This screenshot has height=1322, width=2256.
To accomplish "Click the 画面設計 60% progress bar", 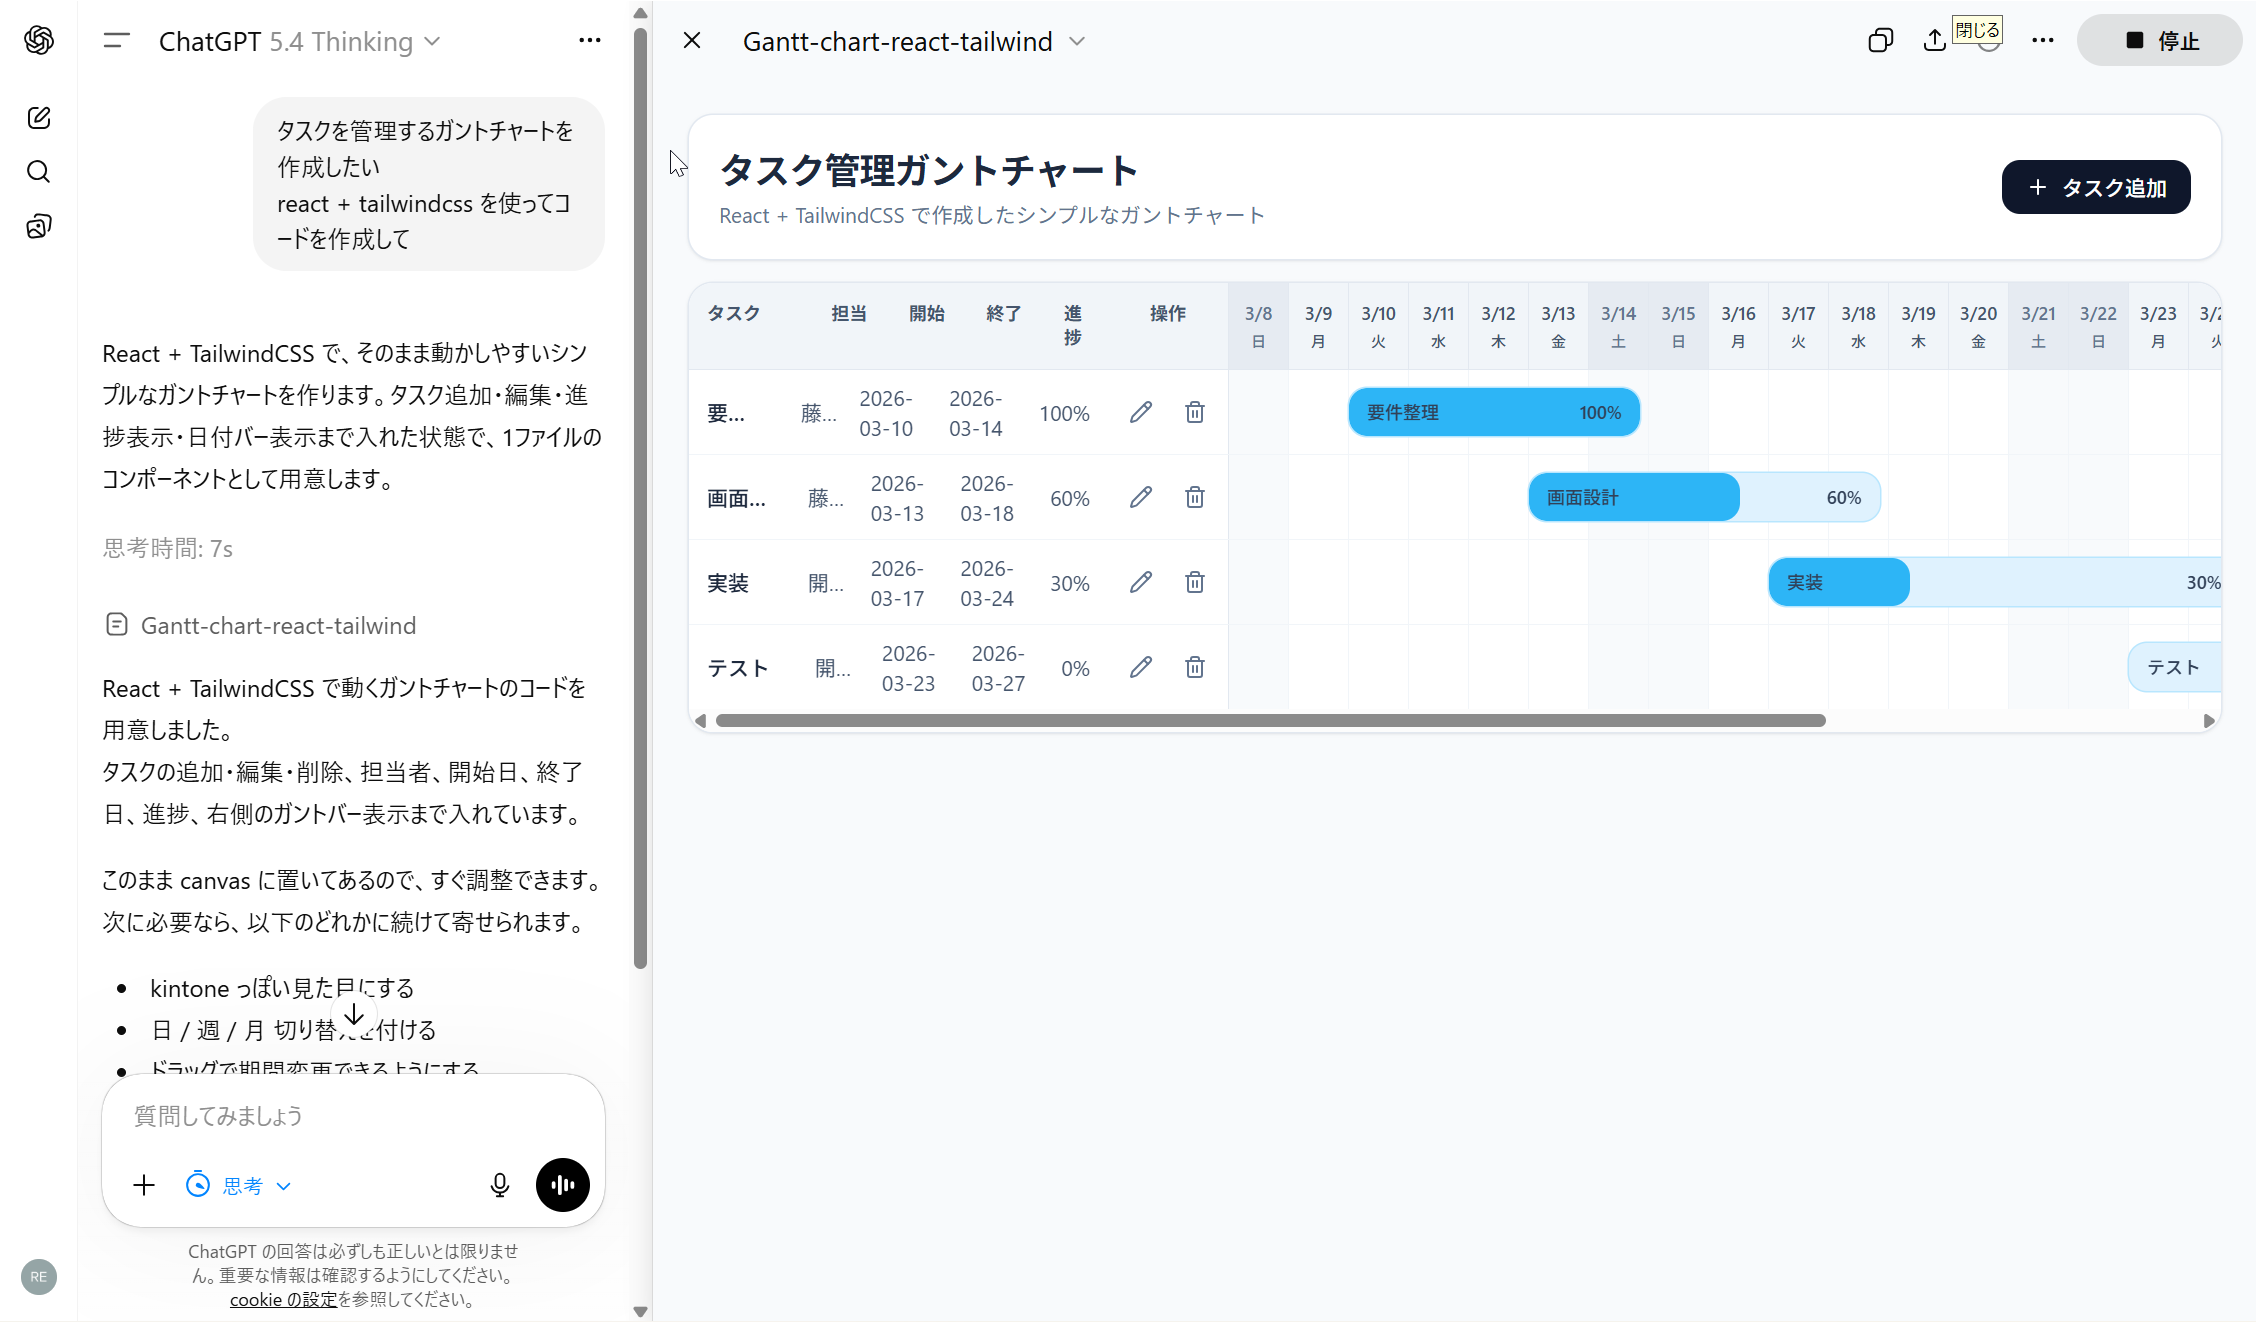I will pos(1704,498).
